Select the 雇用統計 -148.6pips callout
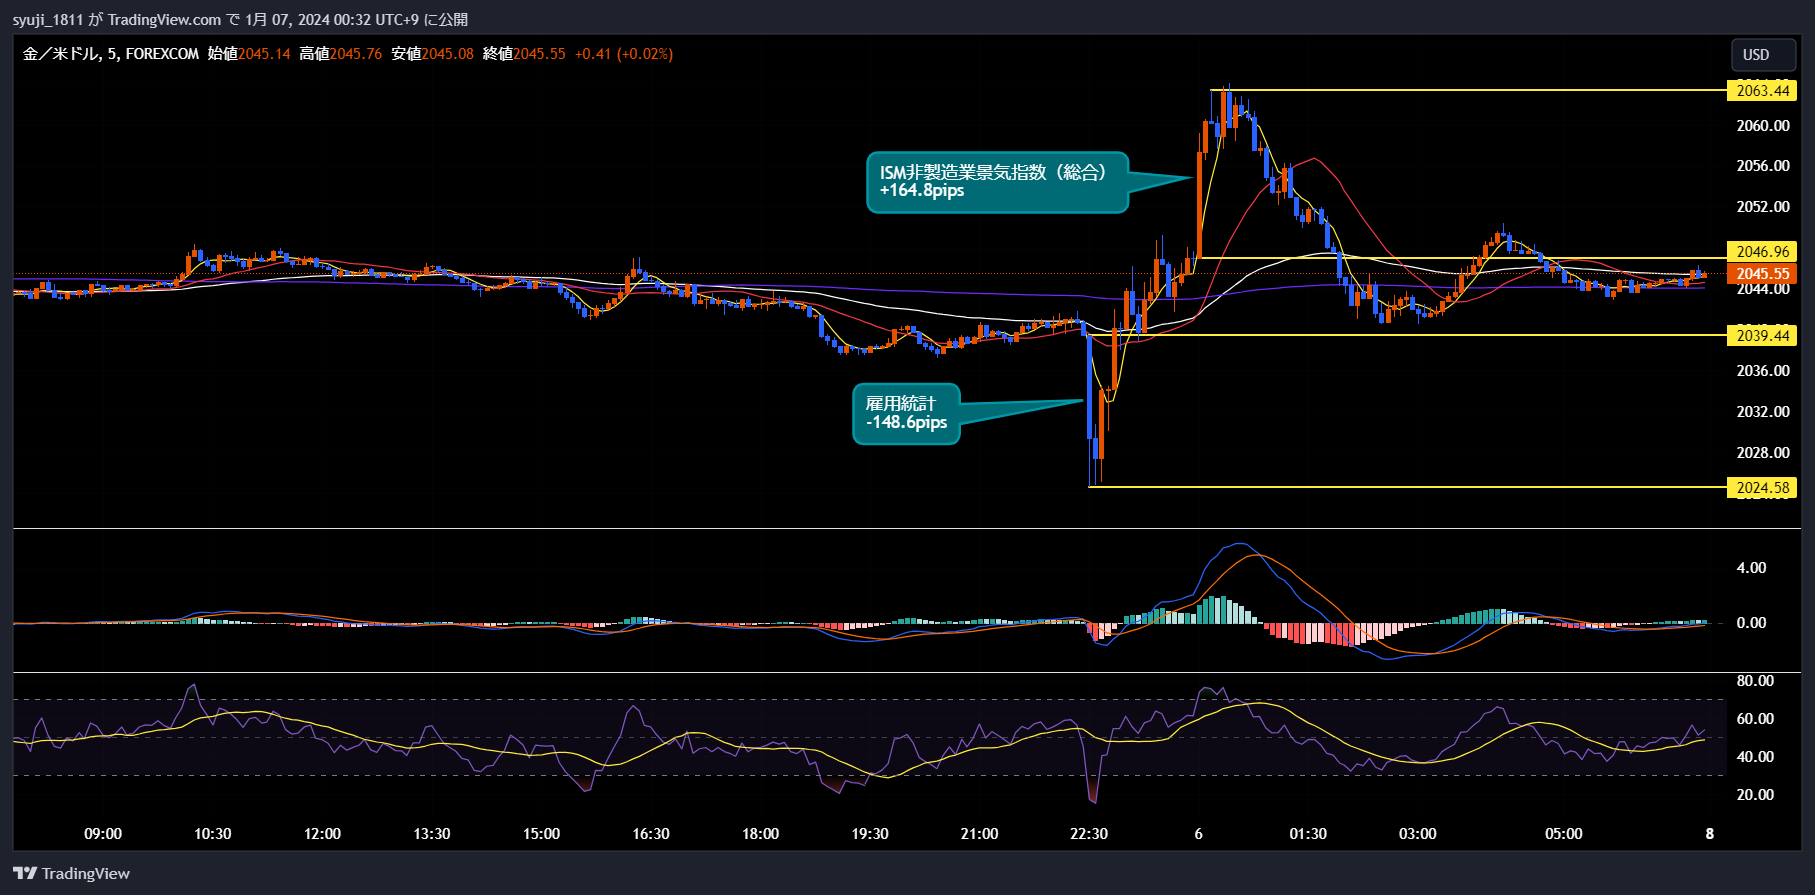Image resolution: width=1815 pixels, height=895 pixels. (906, 413)
